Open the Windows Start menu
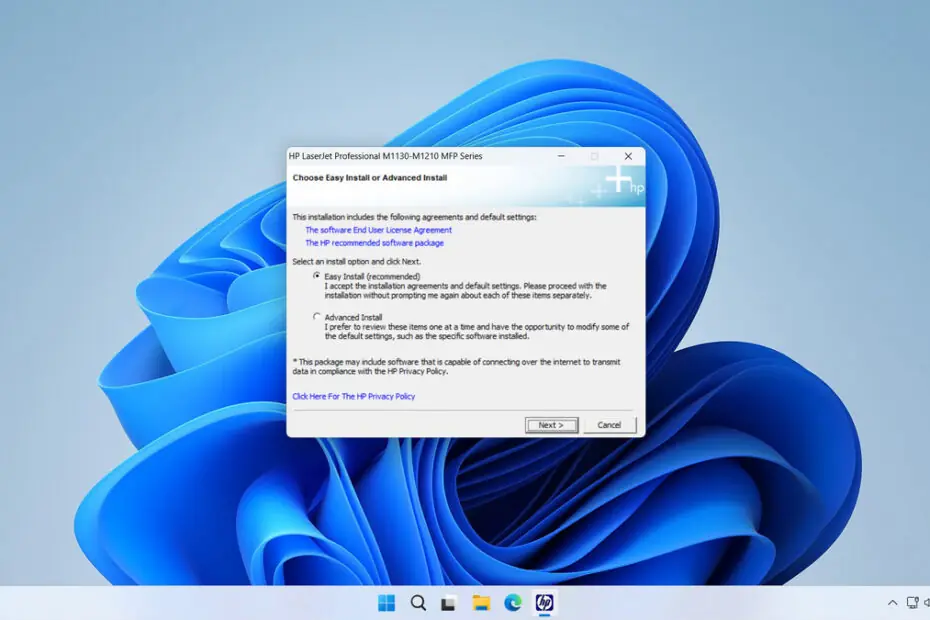 point(386,602)
